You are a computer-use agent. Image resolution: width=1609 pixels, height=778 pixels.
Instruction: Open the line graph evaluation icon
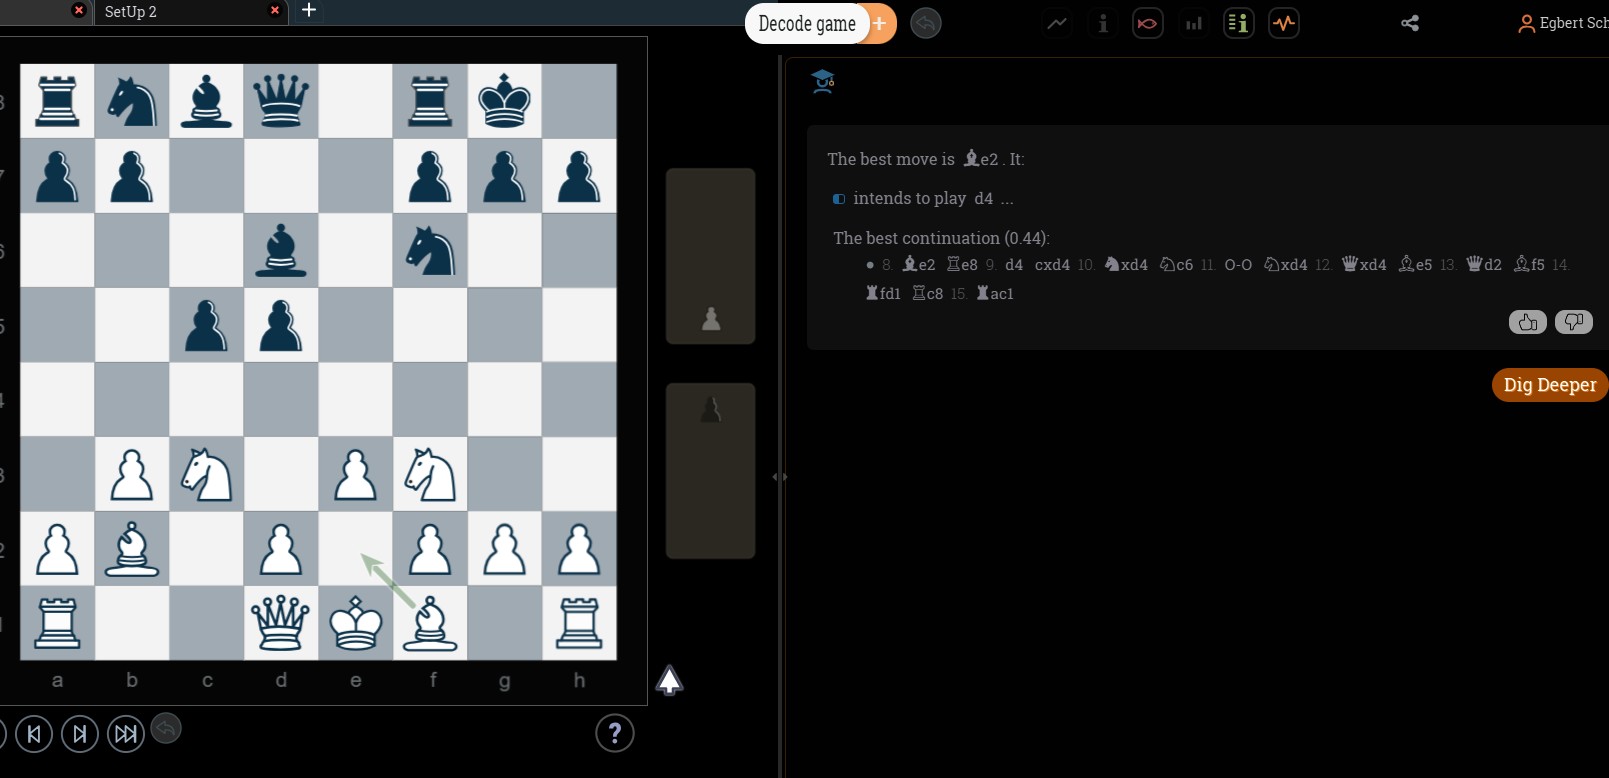pyautogui.click(x=1057, y=23)
